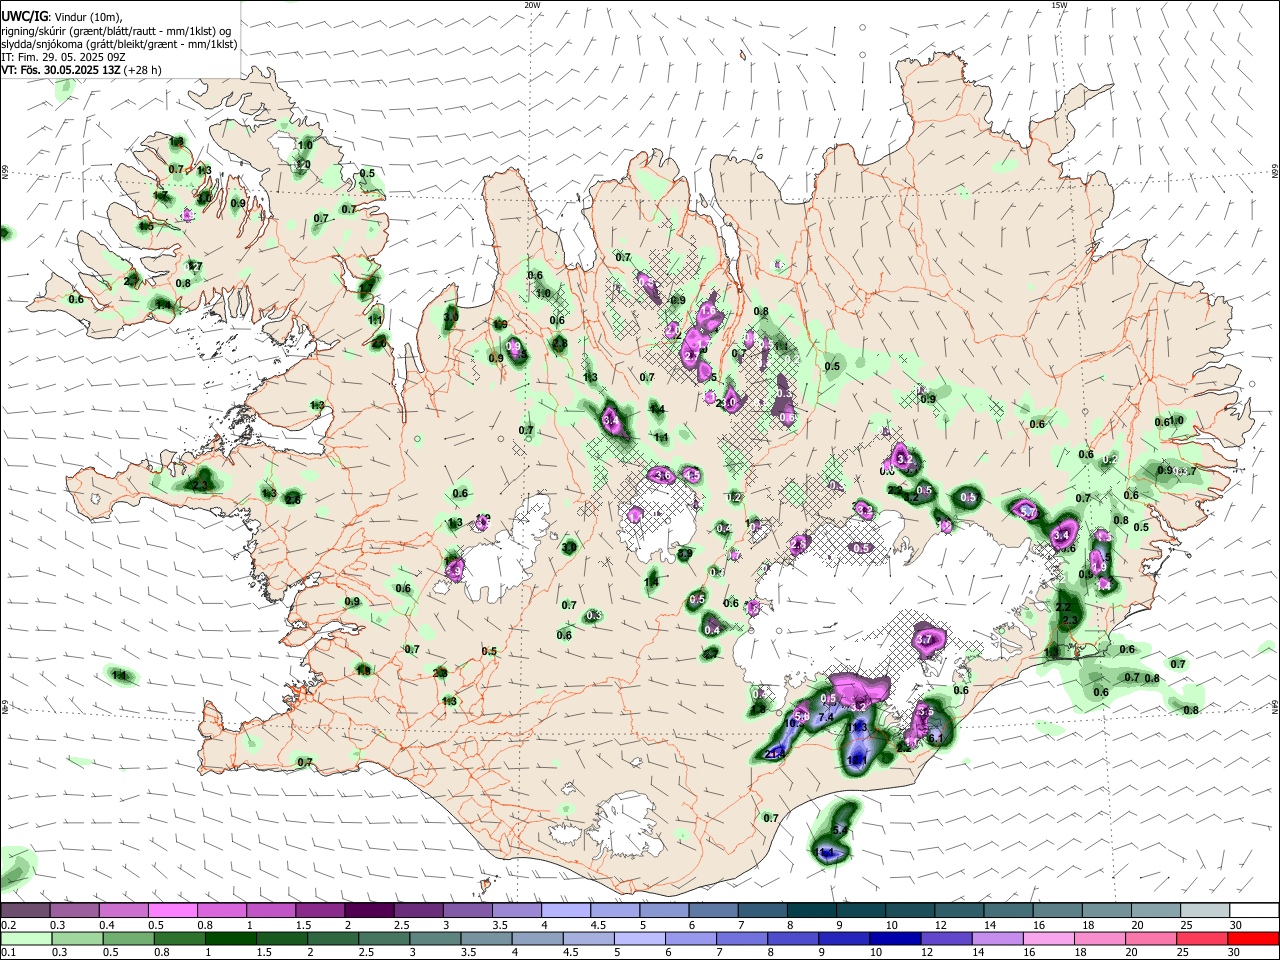1280x960 pixels.
Task: Click the darkest purple swatch labelled 2 in the upper legend row
Action: click(x=369, y=911)
